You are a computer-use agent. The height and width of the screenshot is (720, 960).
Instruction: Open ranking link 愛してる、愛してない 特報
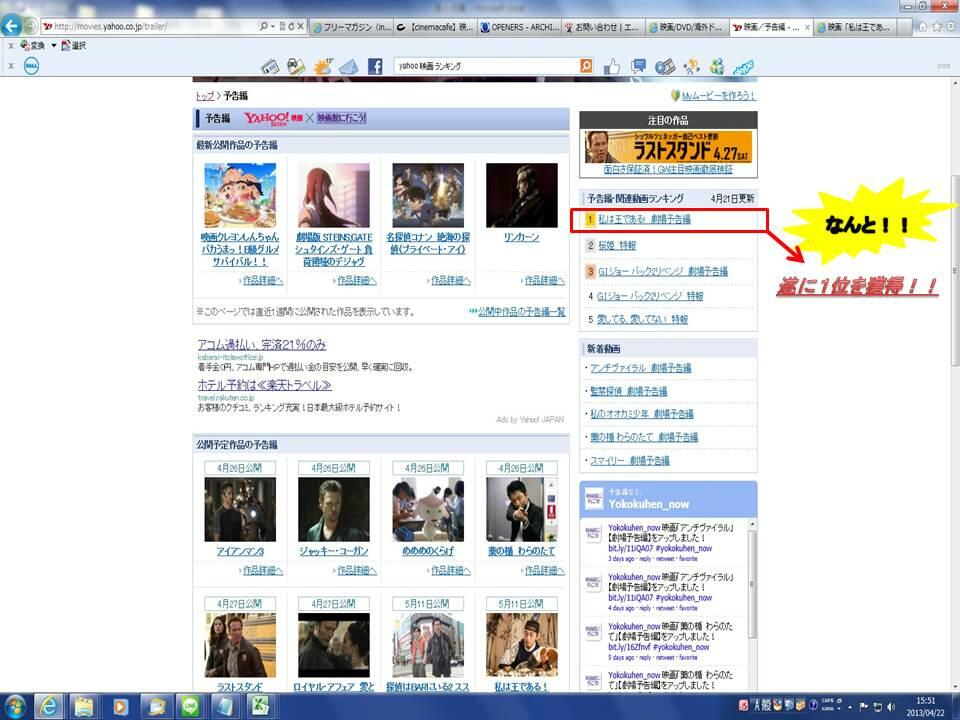642,319
